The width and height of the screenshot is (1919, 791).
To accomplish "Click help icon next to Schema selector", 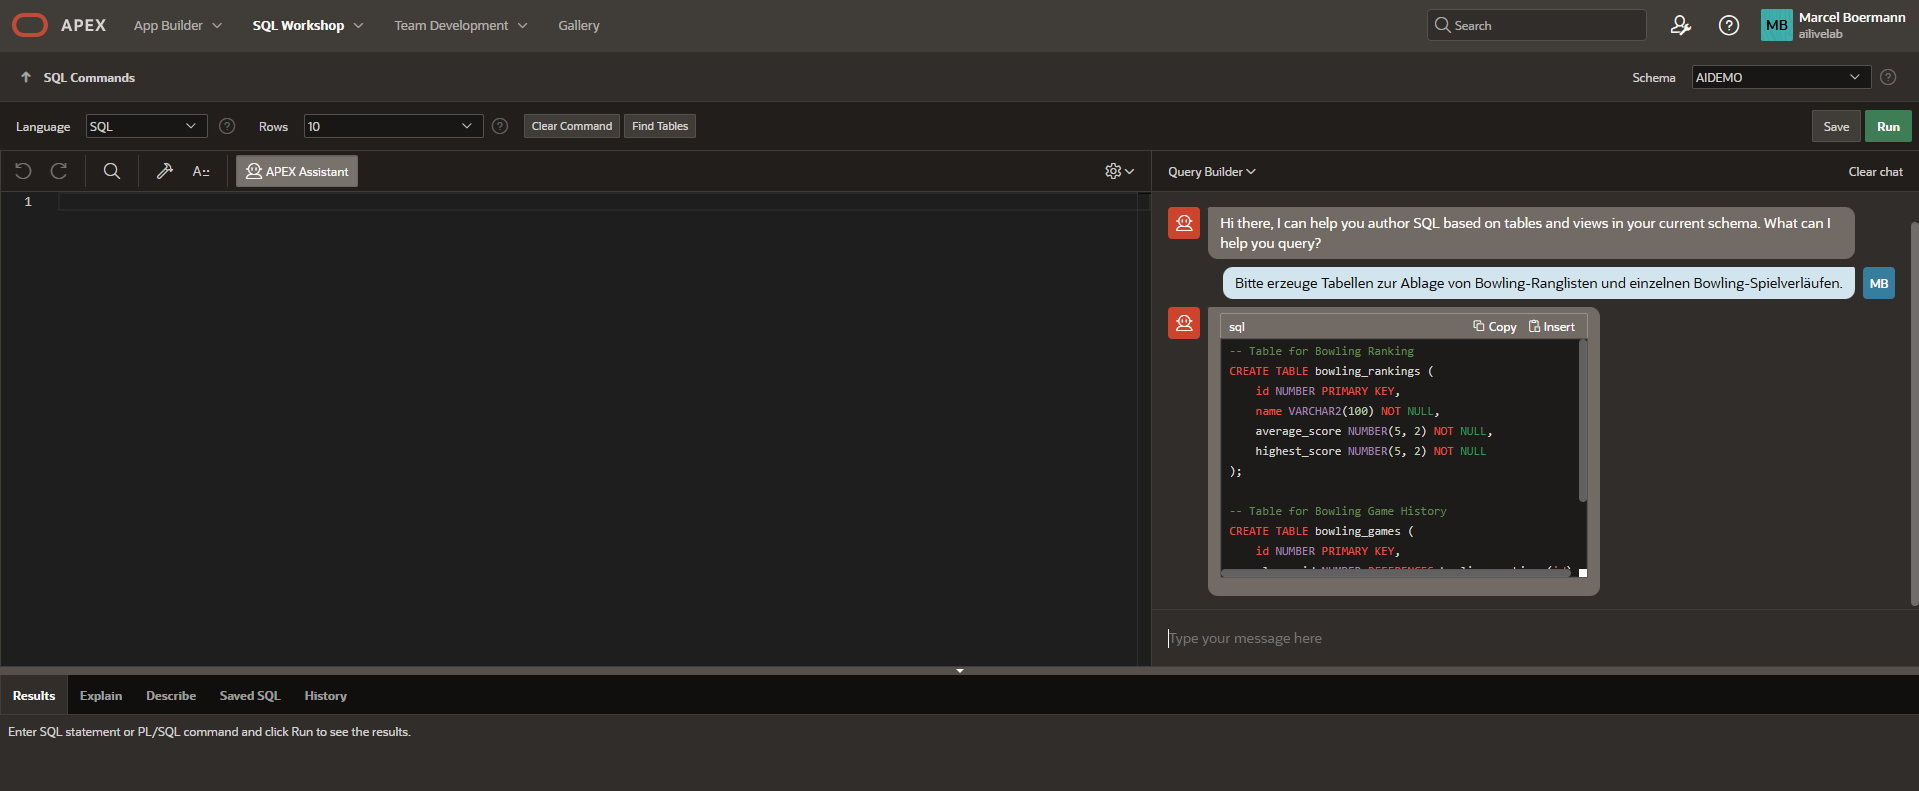I will [1888, 77].
